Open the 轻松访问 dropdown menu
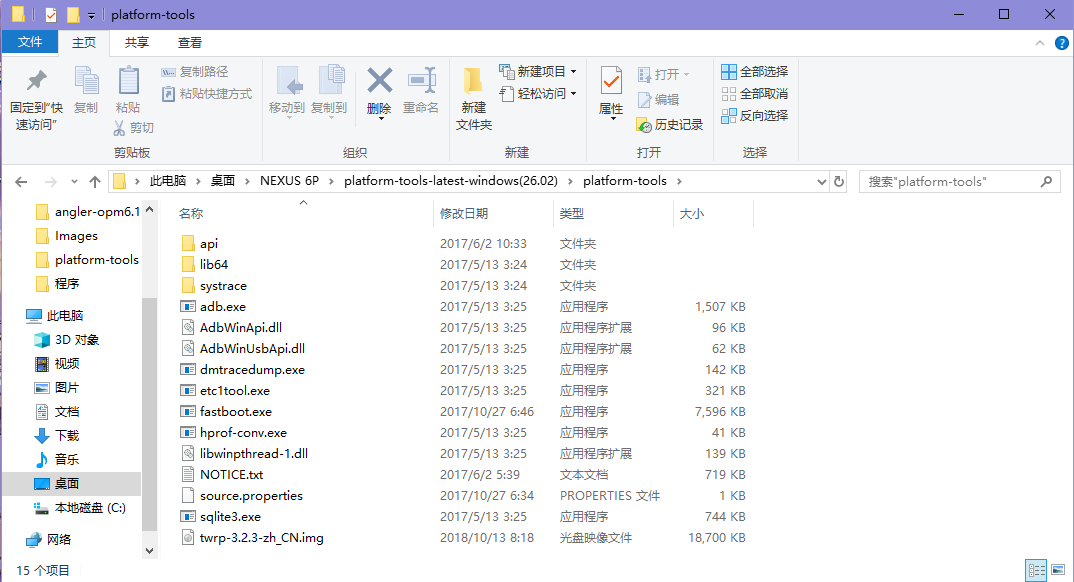Screen dimensions: 1074x582 [573, 94]
